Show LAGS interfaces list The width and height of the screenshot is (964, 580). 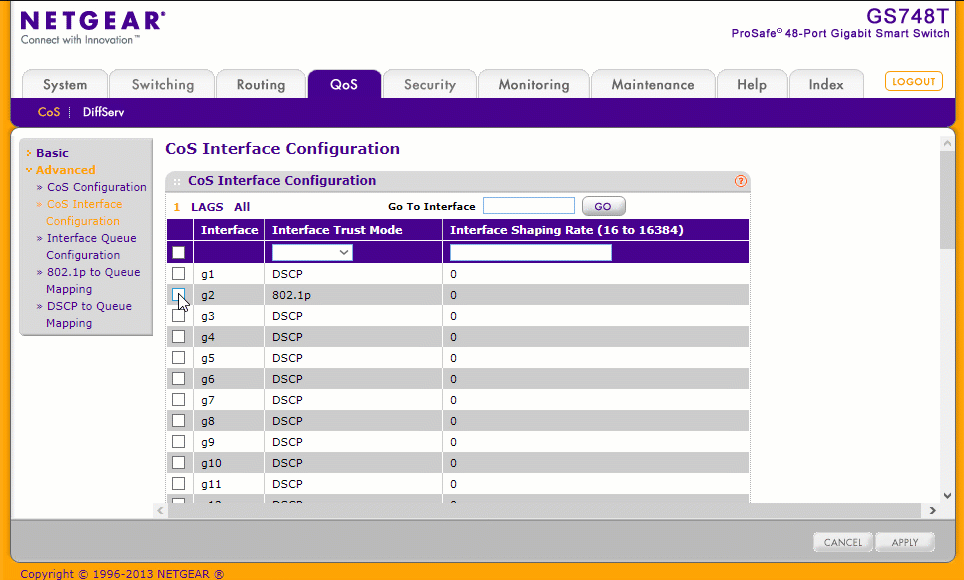click(x=207, y=207)
